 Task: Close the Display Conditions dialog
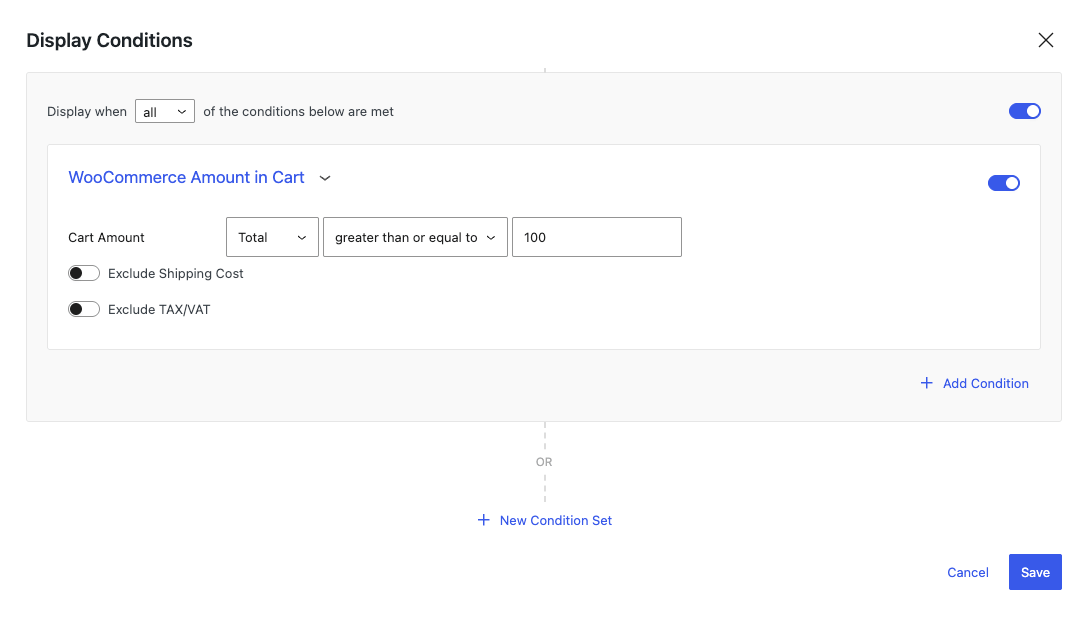(1045, 40)
